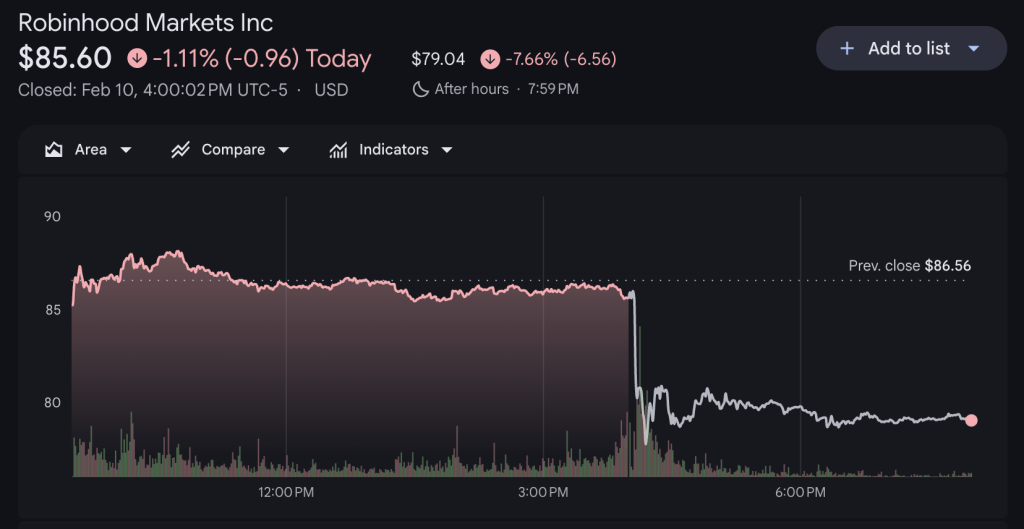This screenshot has height=529, width=1024.
Task: Click the plus icon on Add to list
Action: 847,48
